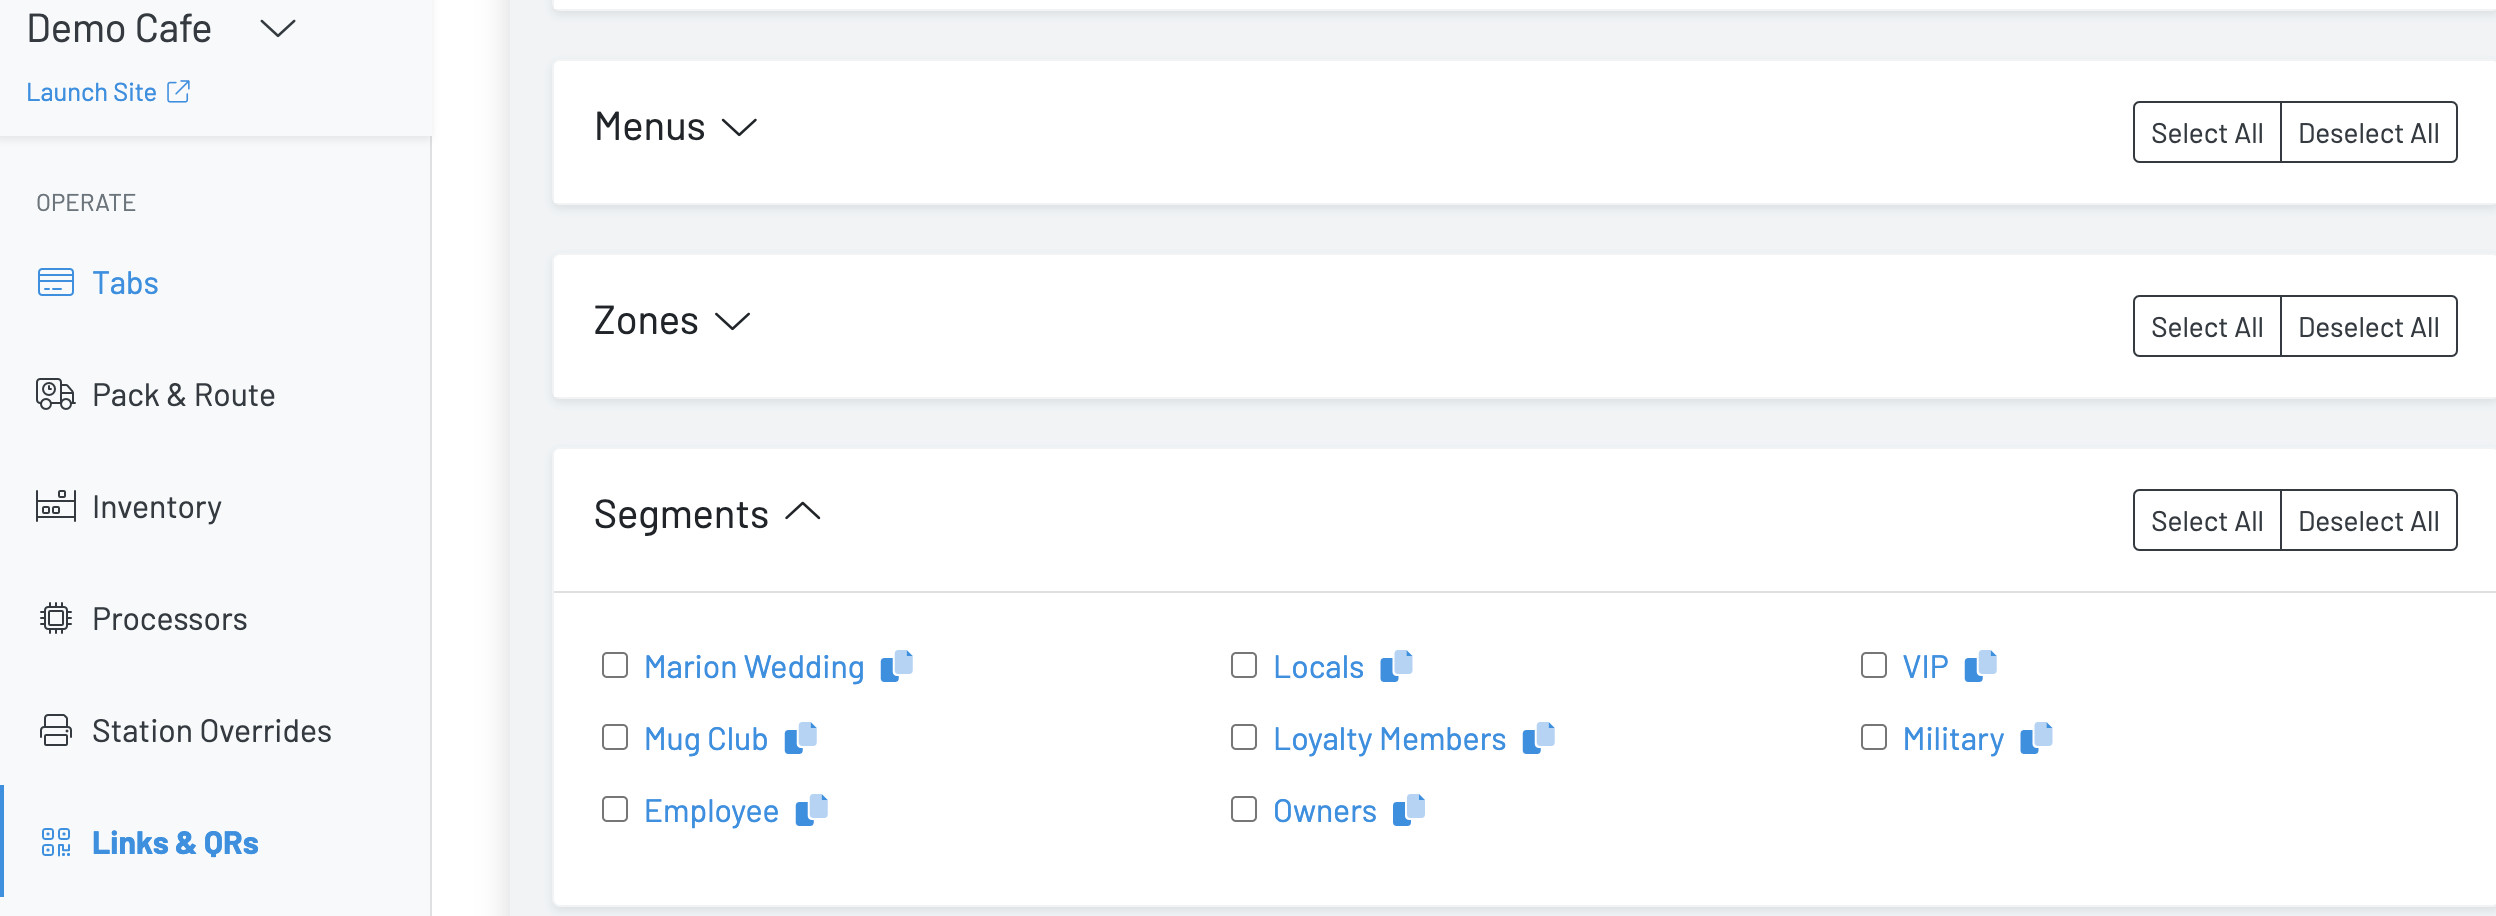2496x916 pixels.
Task: Copy the Military segment link
Action: click(x=2036, y=738)
